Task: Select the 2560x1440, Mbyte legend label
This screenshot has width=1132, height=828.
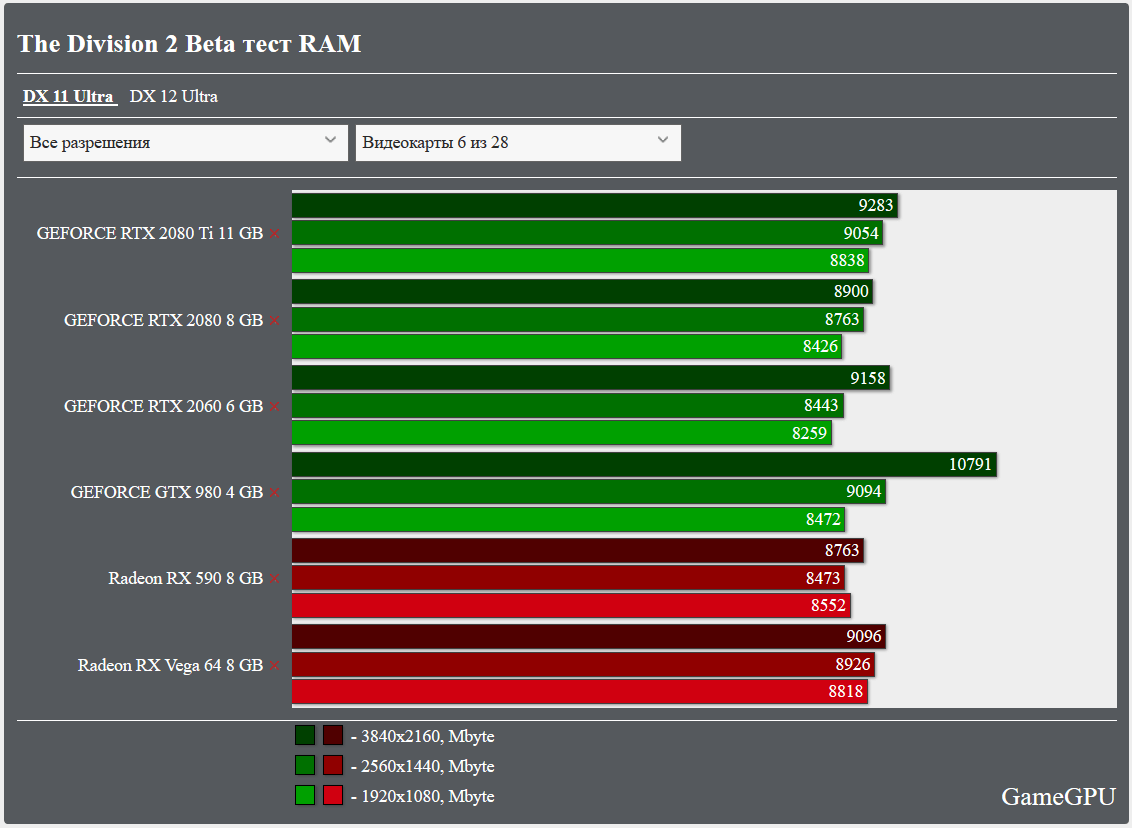Action: tap(423, 766)
